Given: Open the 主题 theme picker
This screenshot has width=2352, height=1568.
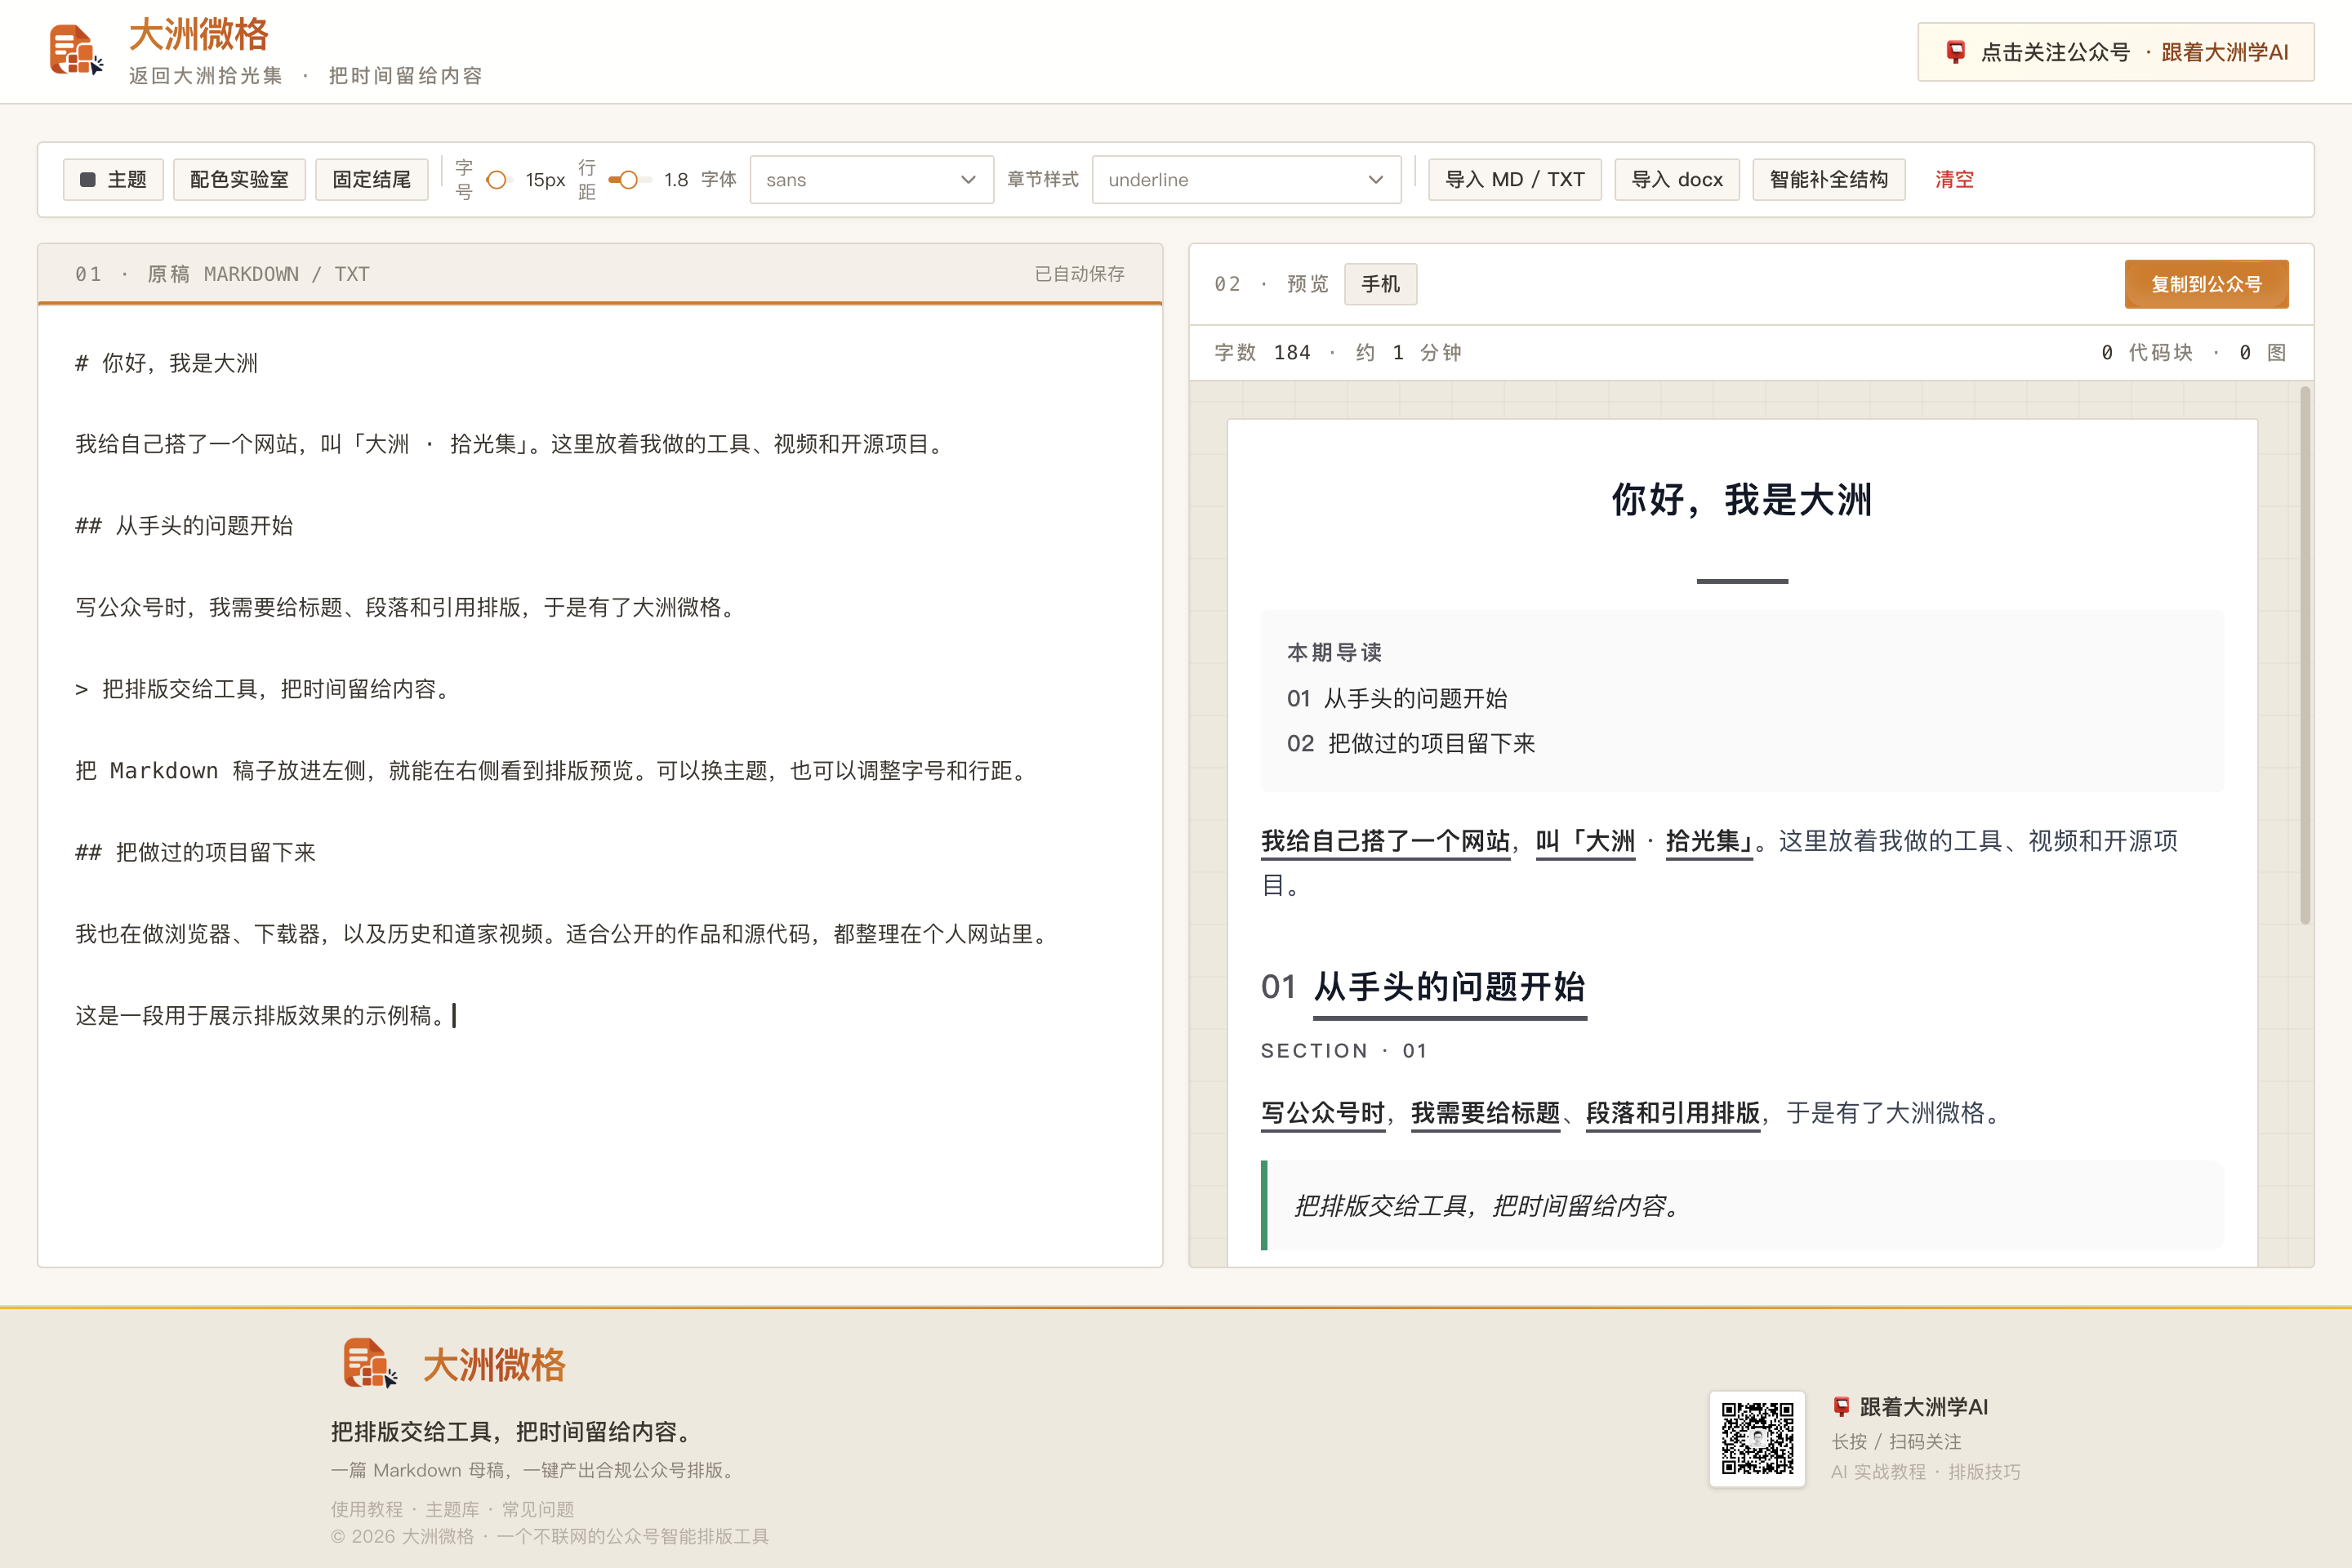Looking at the screenshot, I should click(x=113, y=180).
